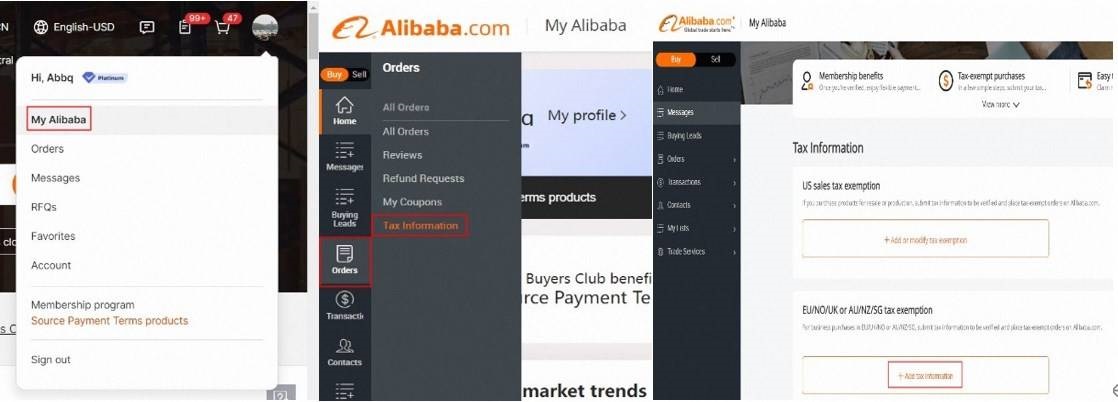Viewport: 1118px width, 402px height.
Task: Toggle Buy mode in middle panel
Action: tap(334, 74)
